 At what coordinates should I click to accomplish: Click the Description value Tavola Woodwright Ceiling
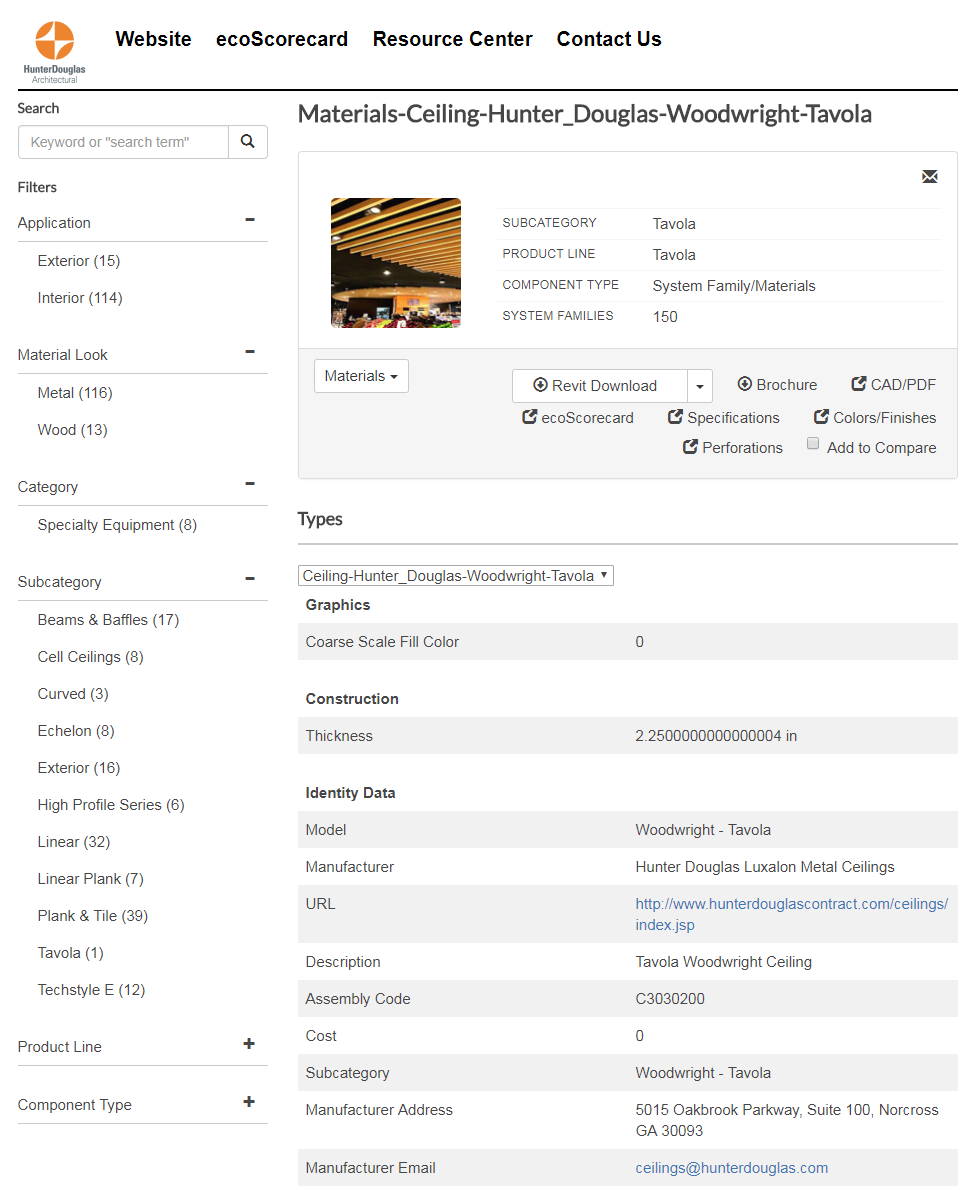tap(723, 962)
